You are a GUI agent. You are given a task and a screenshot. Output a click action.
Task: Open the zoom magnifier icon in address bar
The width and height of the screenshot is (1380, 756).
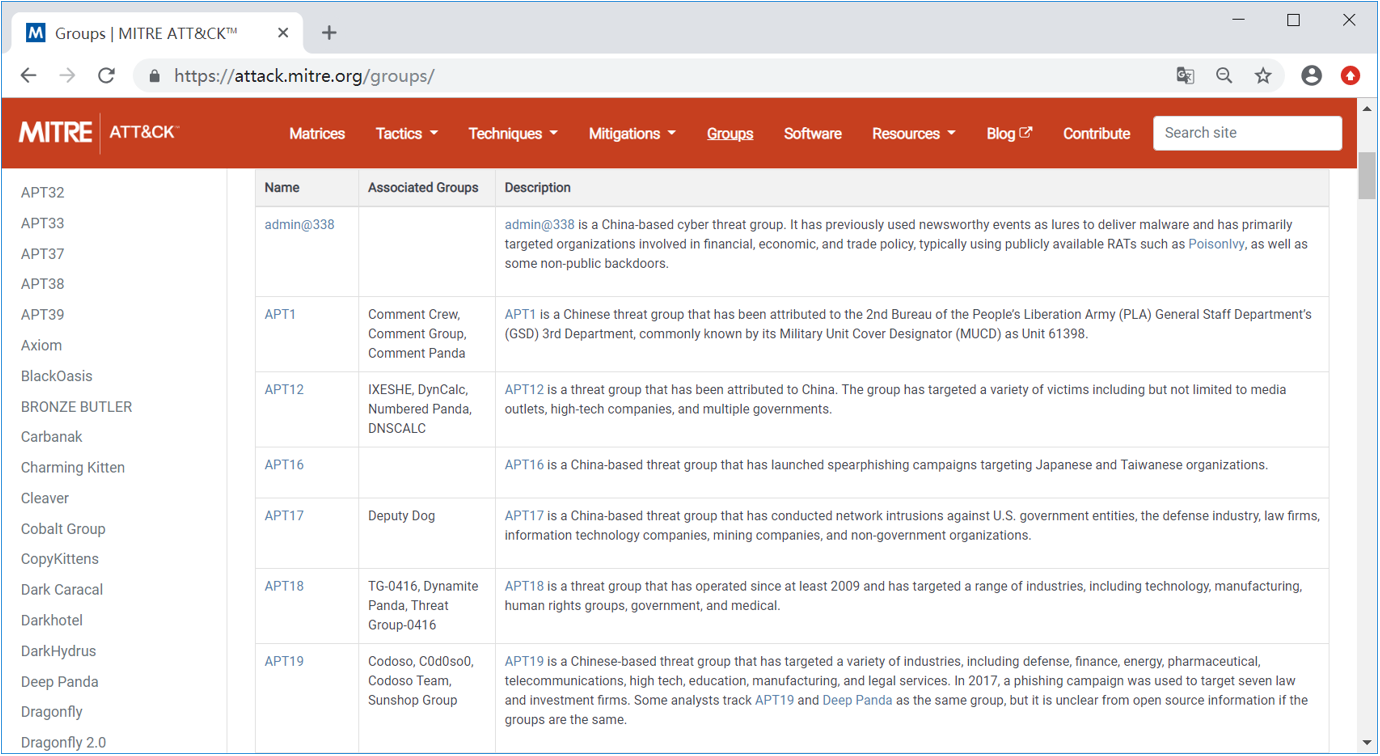tap(1224, 76)
